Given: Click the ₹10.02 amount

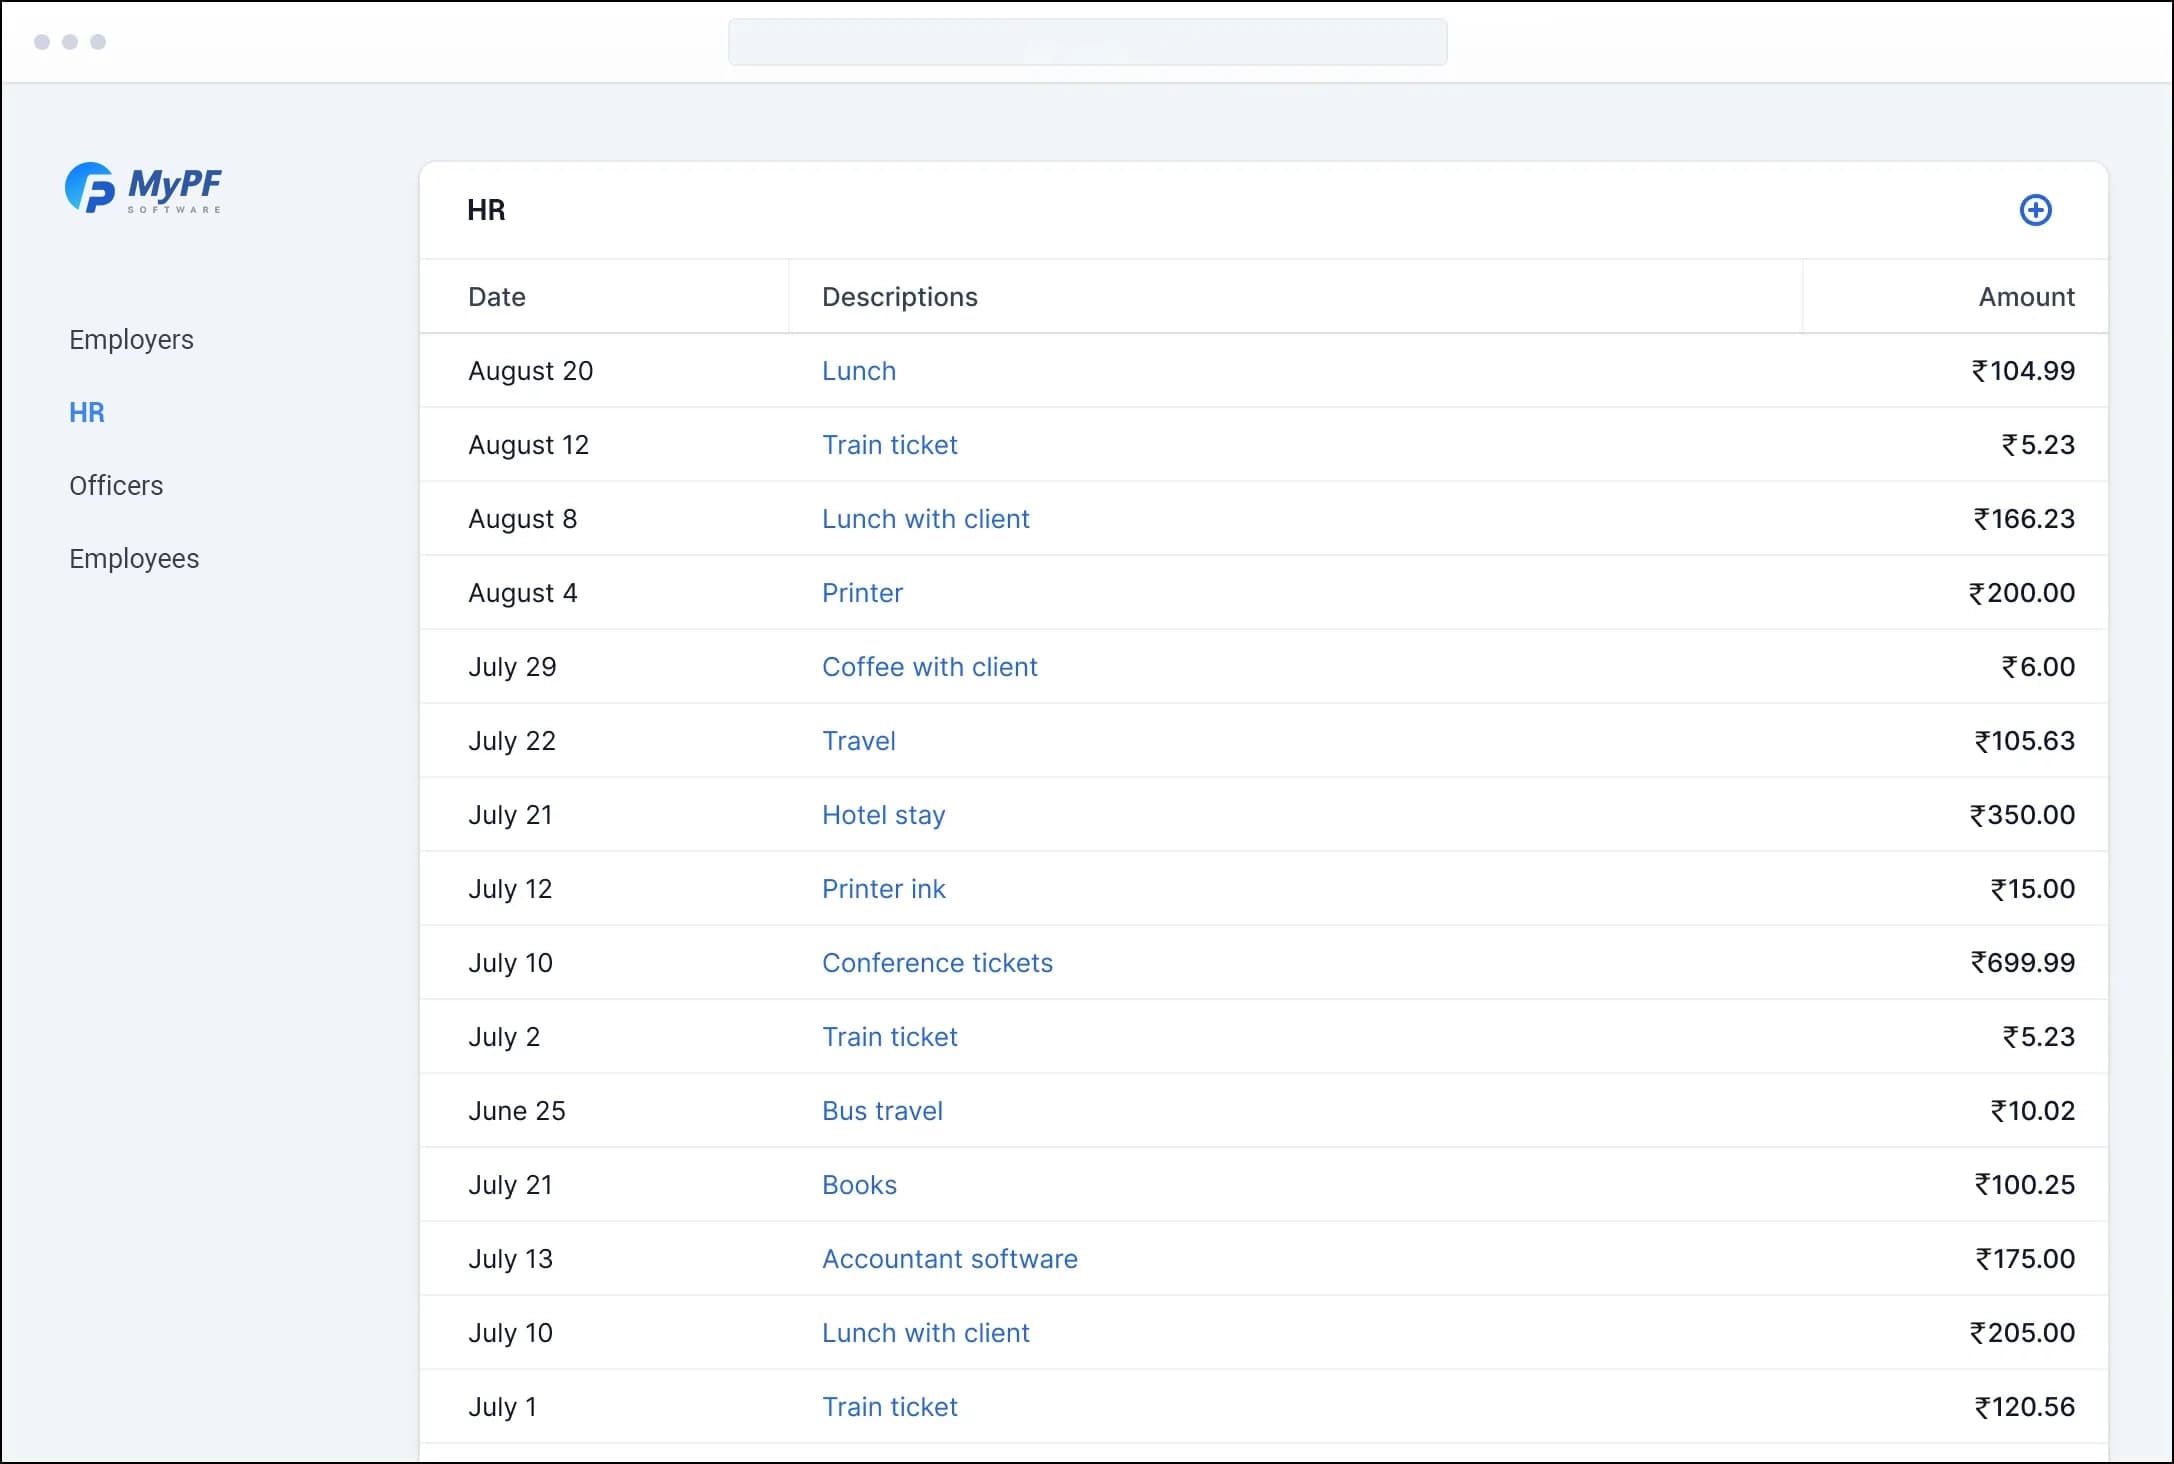Looking at the screenshot, I should [2033, 1111].
